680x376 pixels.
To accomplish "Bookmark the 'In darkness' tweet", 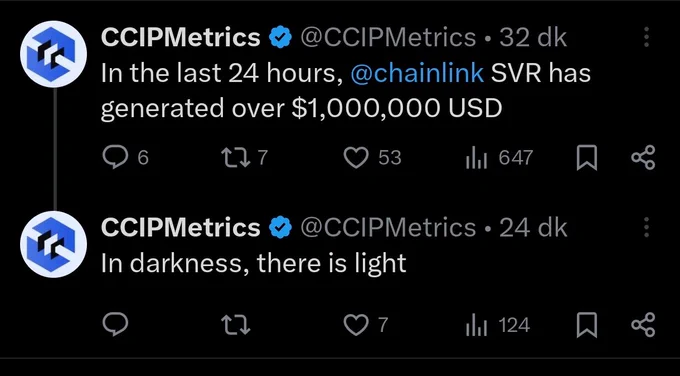I will [x=587, y=325].
